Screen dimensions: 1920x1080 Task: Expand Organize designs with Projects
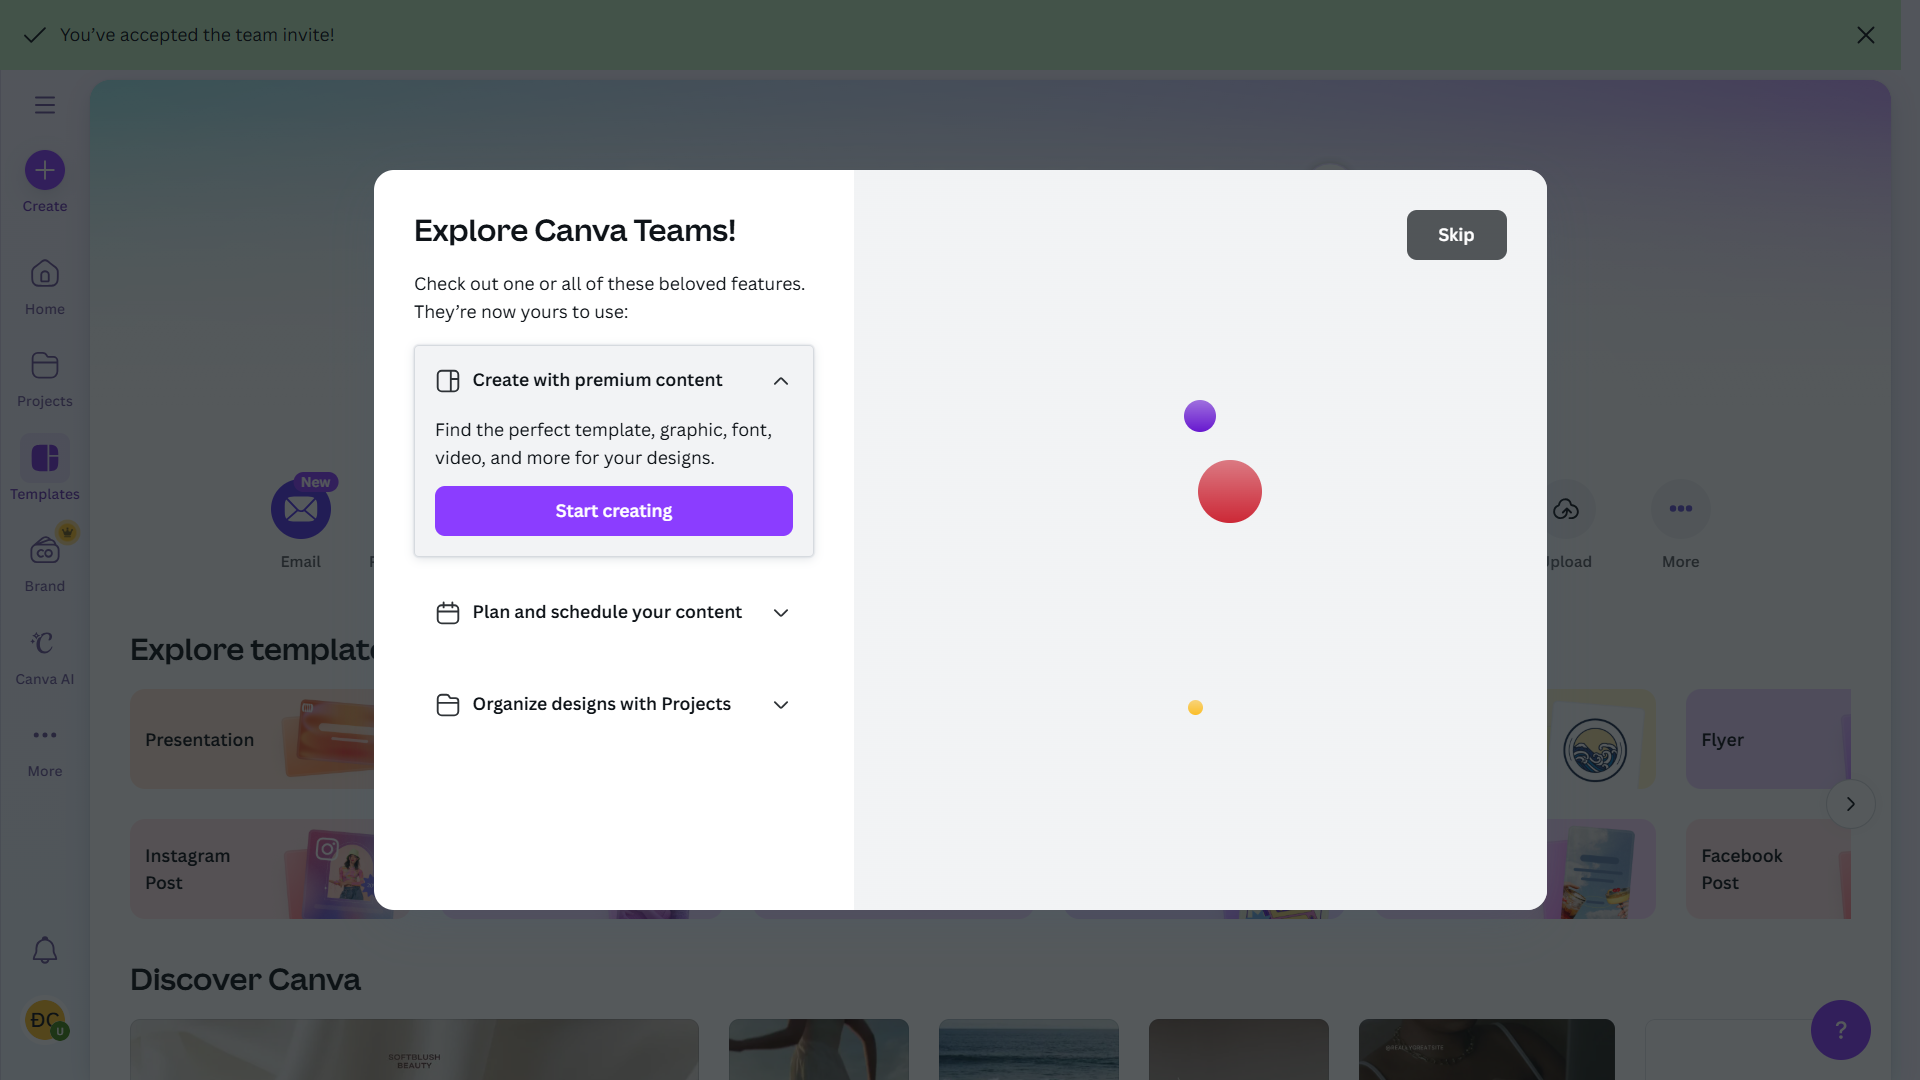click(780, 705)
